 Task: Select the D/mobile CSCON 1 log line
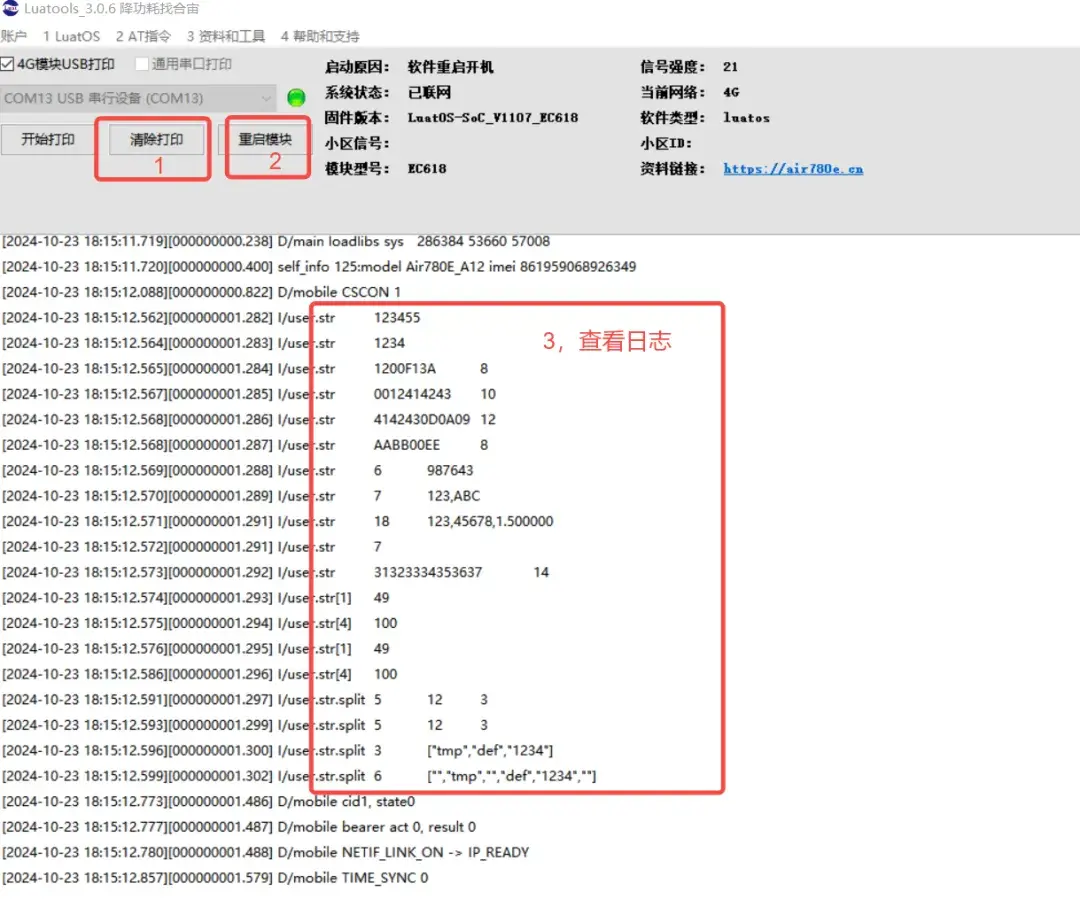[x=201, y=292]
